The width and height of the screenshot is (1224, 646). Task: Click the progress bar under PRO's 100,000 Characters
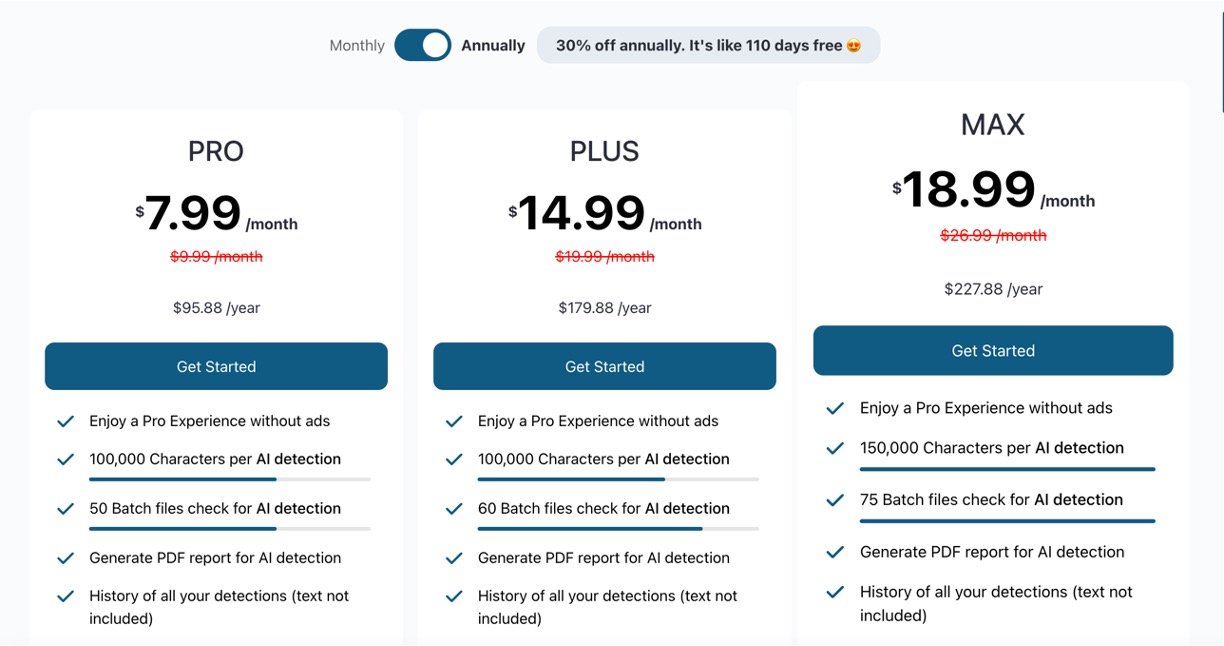[230, 480]
